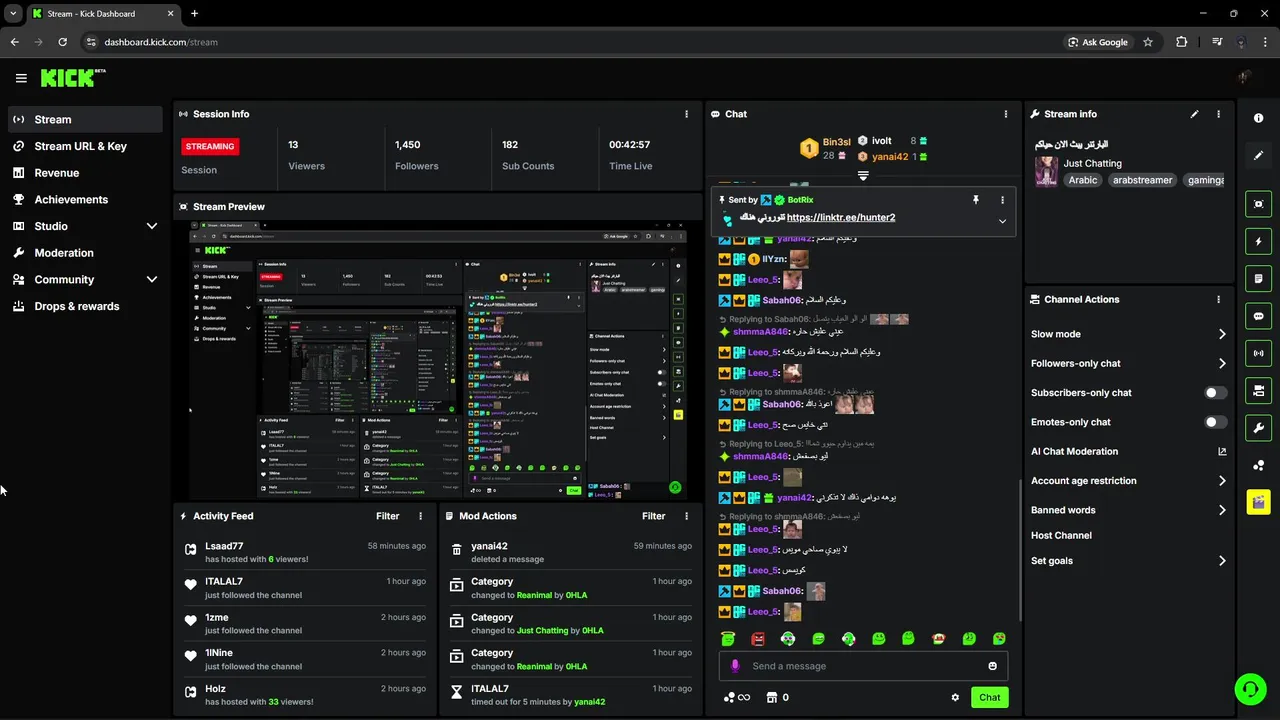Click the note page icon in right toolbar

pos(1258,279)
